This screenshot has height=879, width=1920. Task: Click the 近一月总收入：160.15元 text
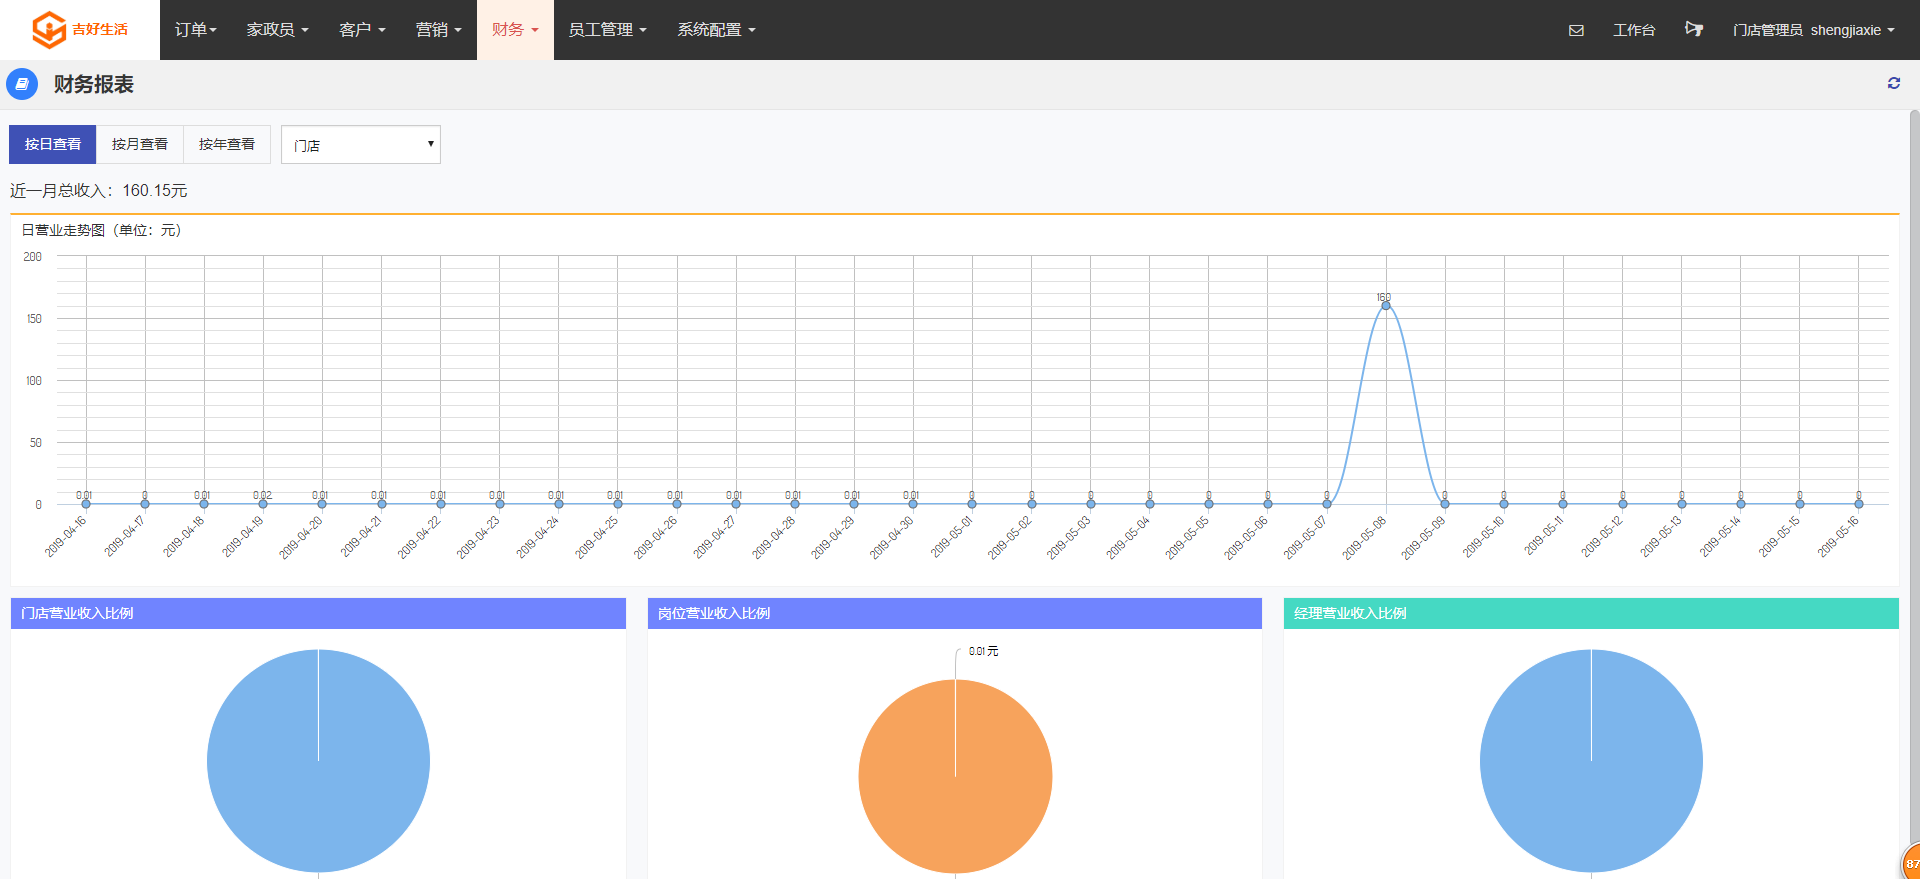(x=99, y=190)
